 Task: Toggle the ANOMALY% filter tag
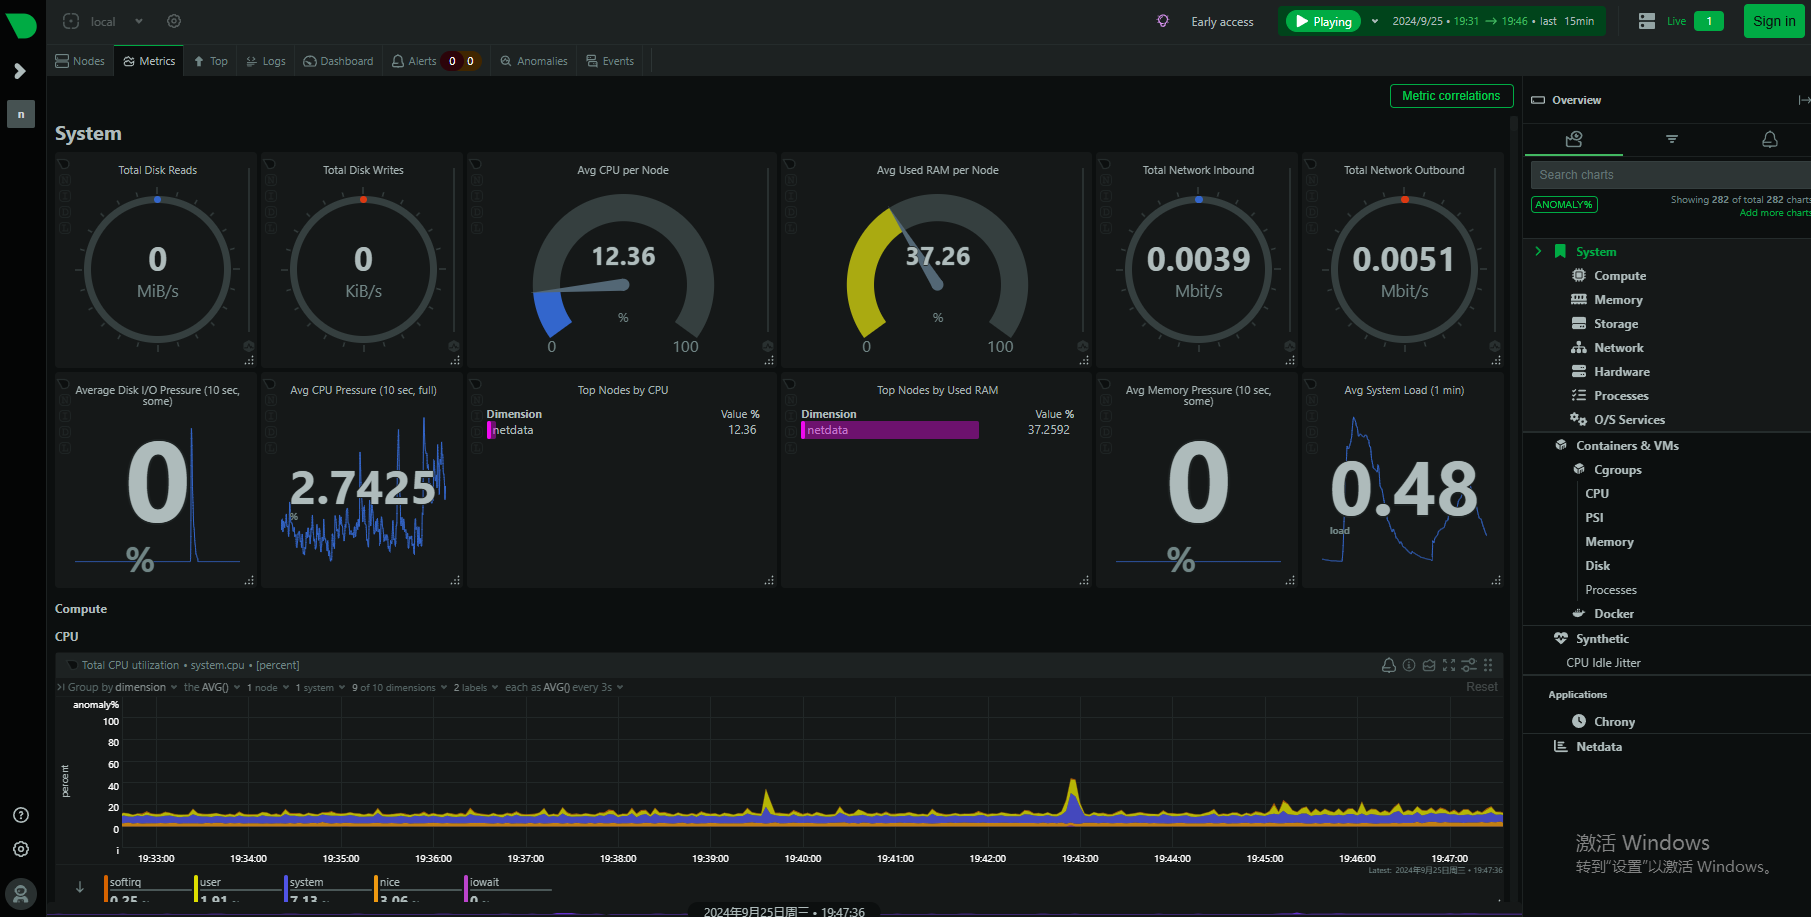click(x=1564, y=205)
